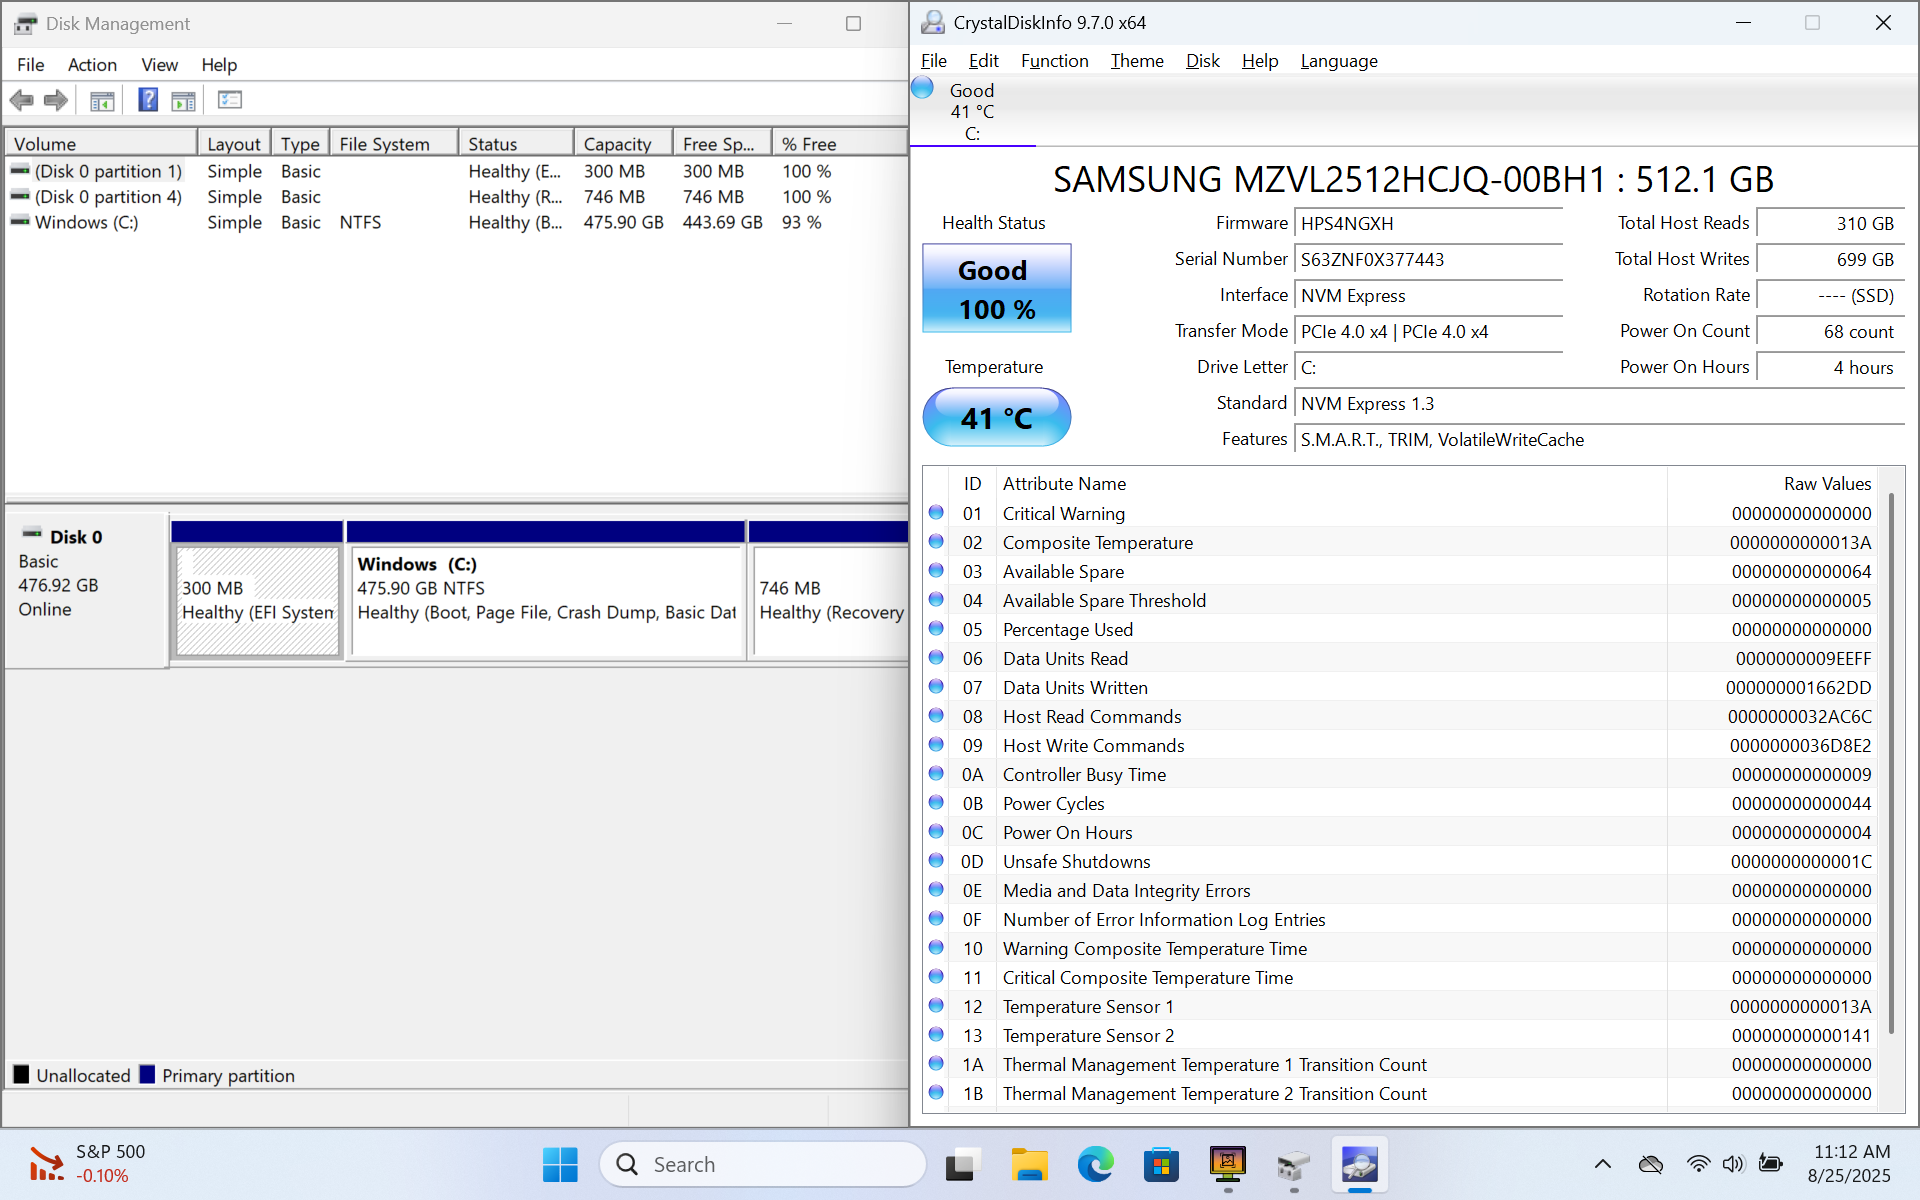The width and height of the screenshot is (1920, 1200).
Task: Click the Back arrow in Disk Management toolbar
Action: click(x=22, y=100)
